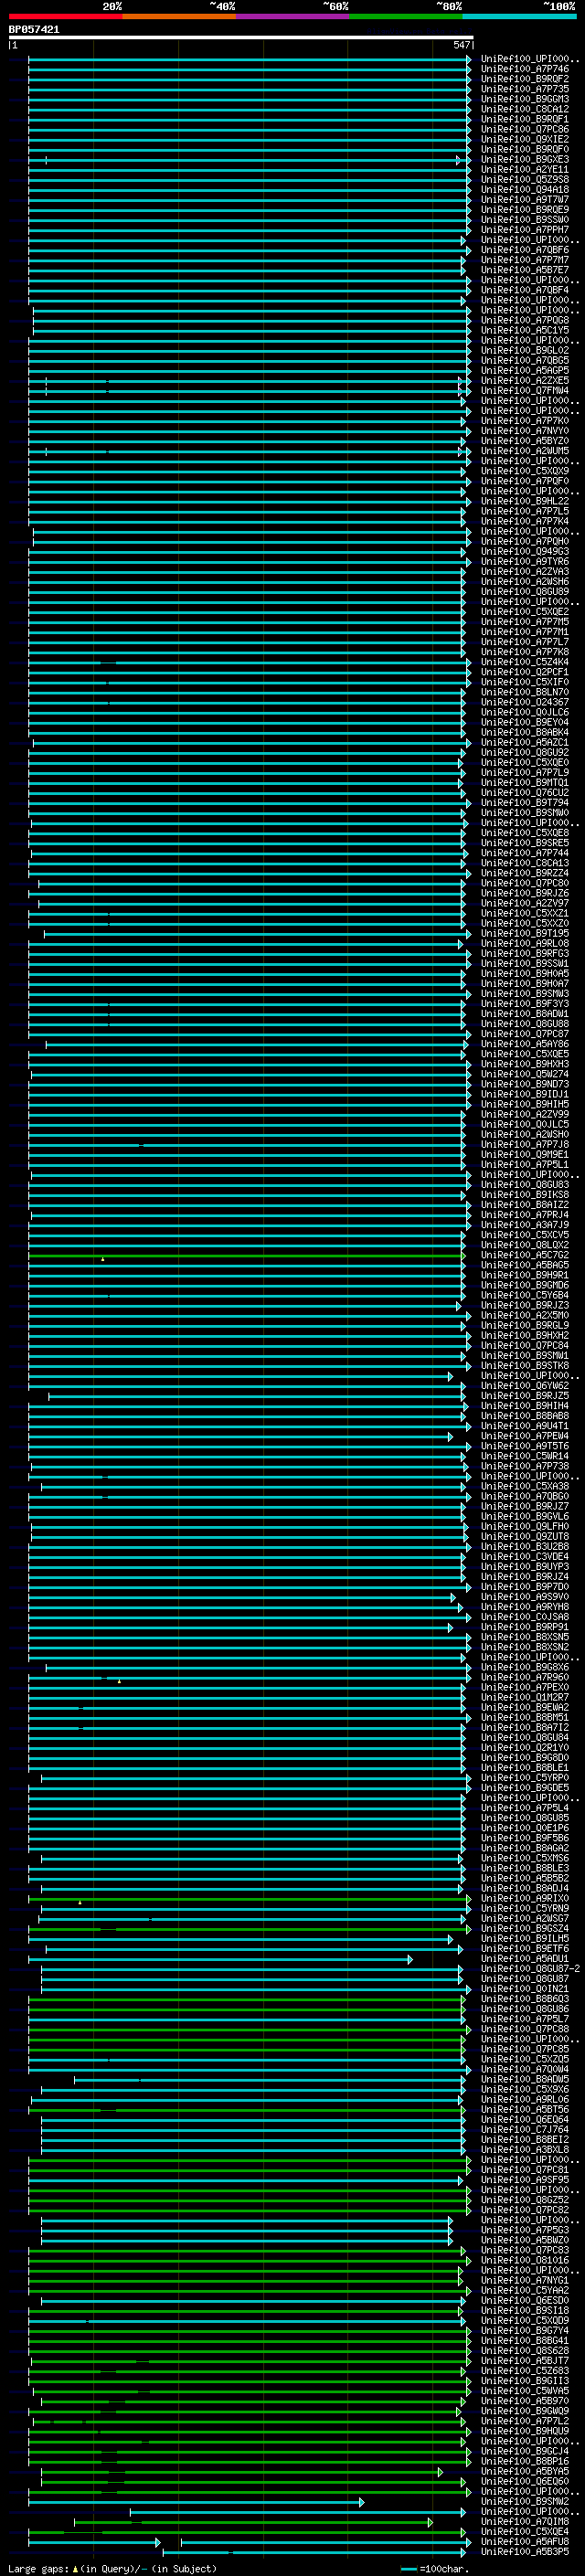Select hit label UniRef100_B9RQF2
The height and width of the screenshot is (2576, 585).
525,79
